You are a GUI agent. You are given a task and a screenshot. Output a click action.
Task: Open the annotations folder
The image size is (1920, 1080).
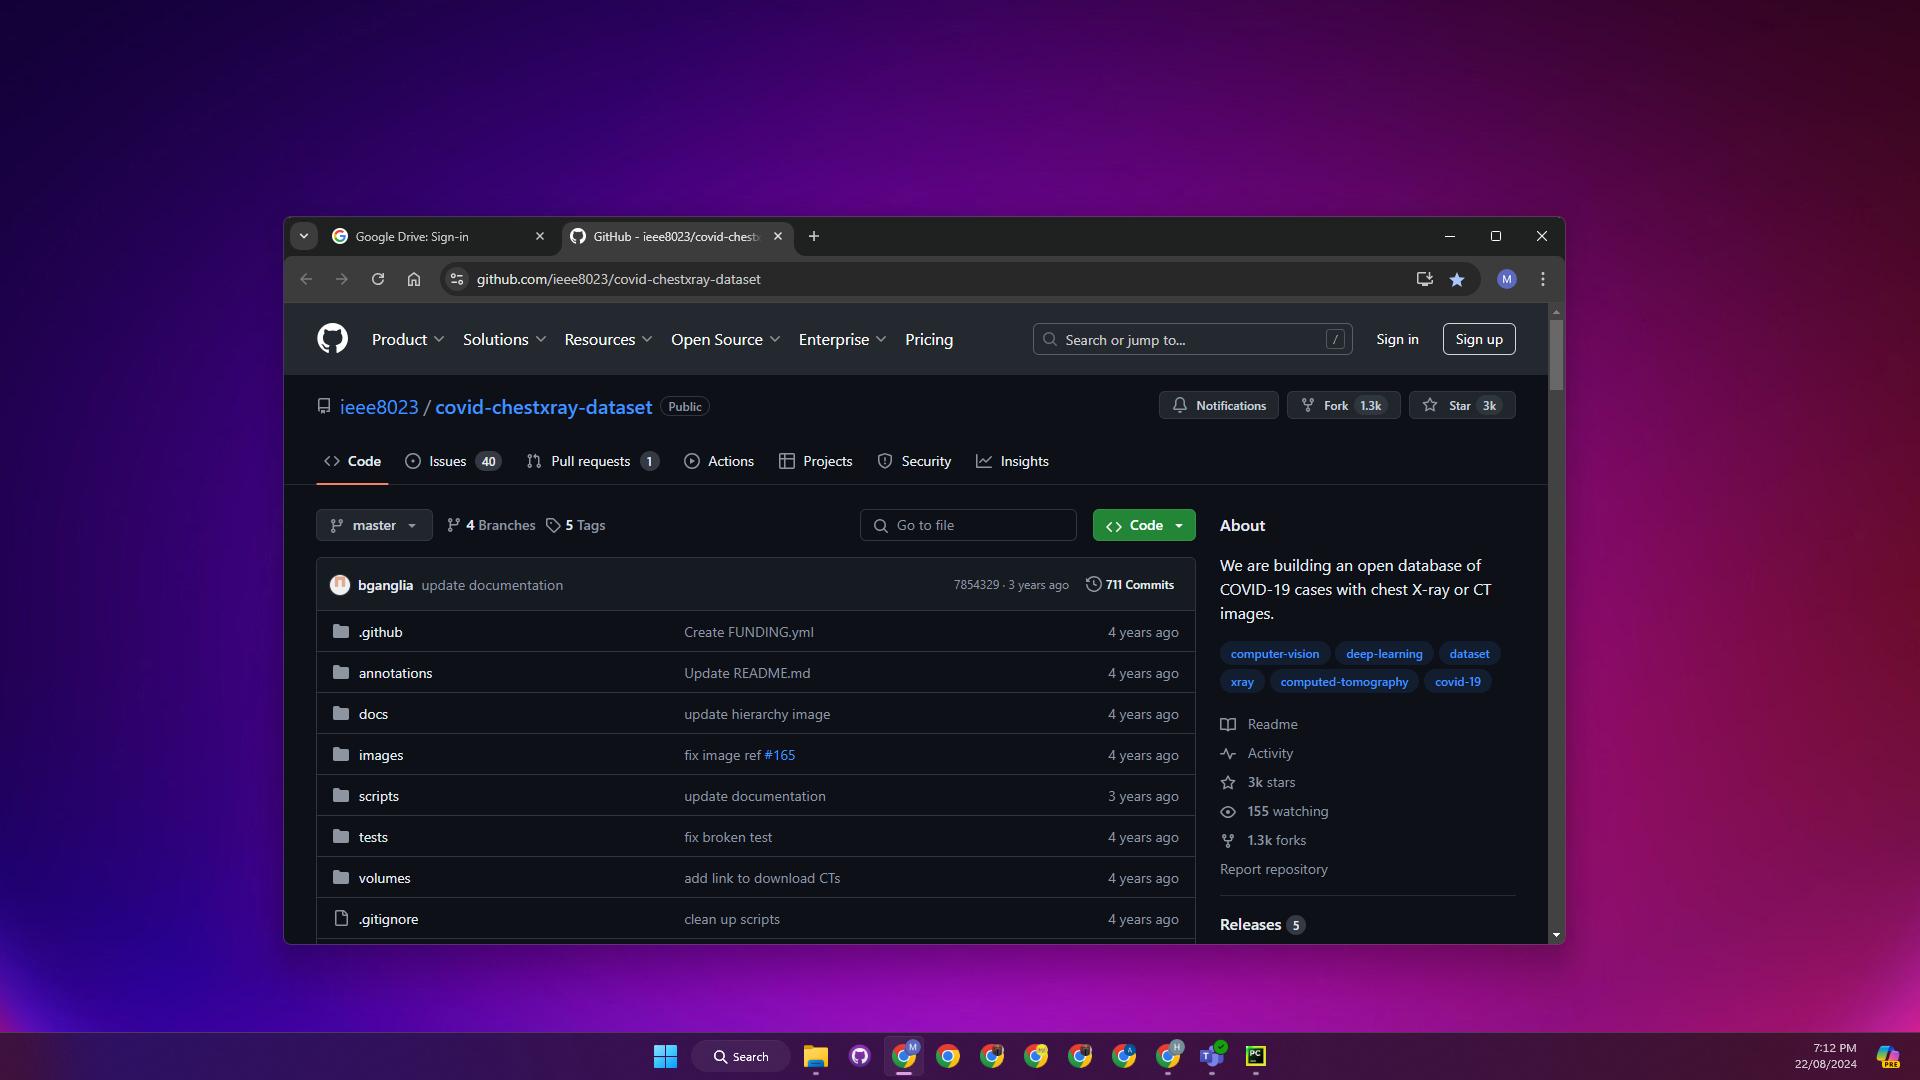[395, 673]
